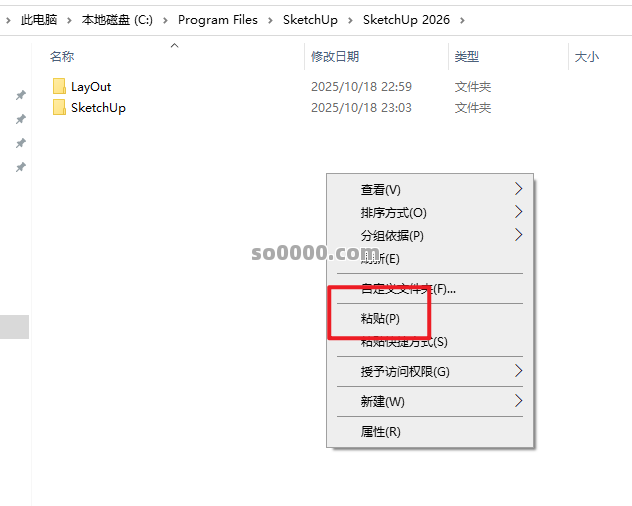Expand the 查看(V) submenu

[380, 190]
